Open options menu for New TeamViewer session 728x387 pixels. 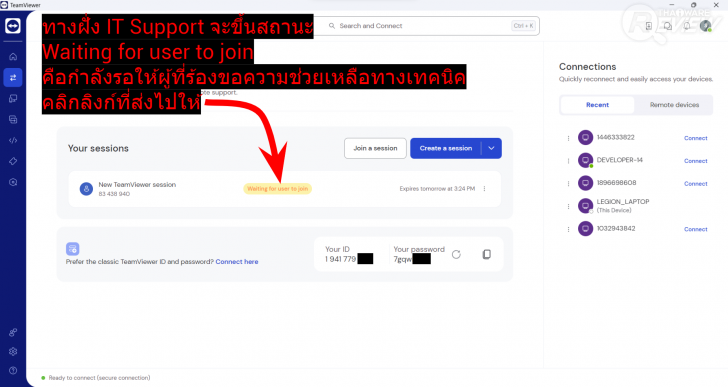(484, 189)
